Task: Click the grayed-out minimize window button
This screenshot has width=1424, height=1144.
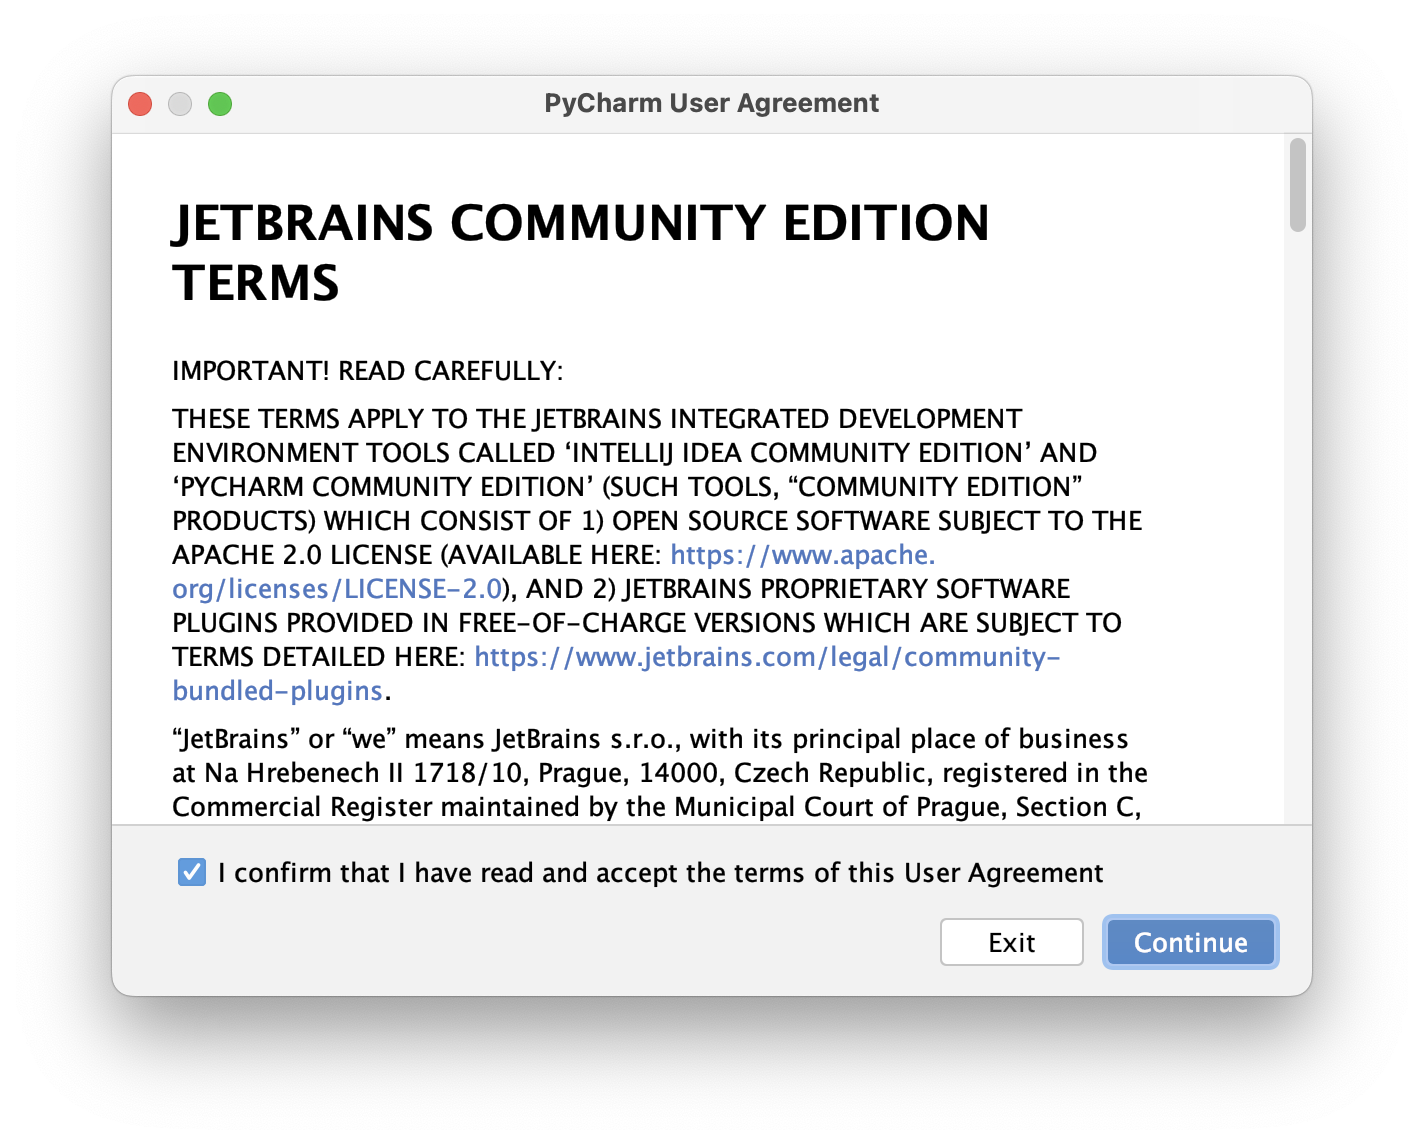Action: pyautogui.click(x=180, y=104)
